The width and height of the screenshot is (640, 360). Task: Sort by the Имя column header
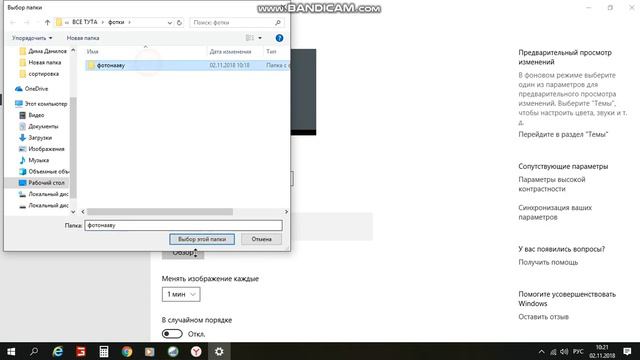pyautogui.click(x=93, y=51)
